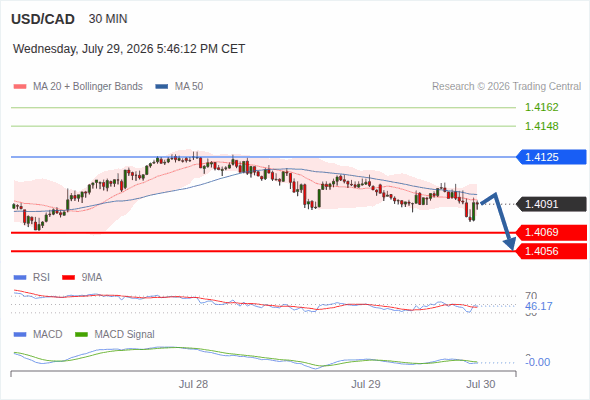Select the 1.4069 red support tag
Viewport: 590px width, 400px height.
[x=551, y=232]
